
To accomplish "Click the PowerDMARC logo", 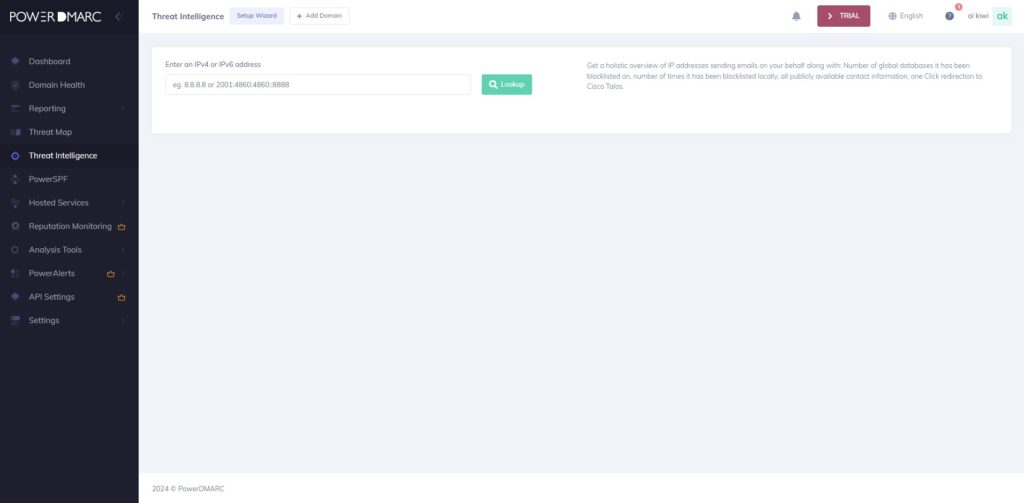I will click(x=55, y=16).
